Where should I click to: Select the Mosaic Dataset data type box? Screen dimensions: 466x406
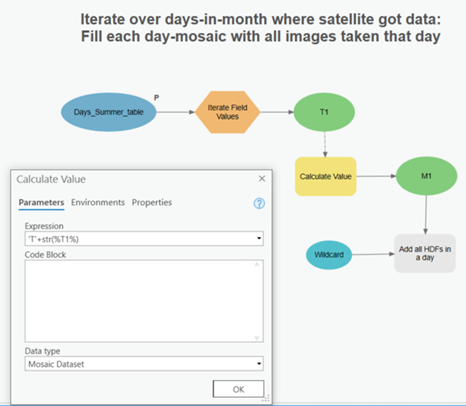tap(144, 364)
